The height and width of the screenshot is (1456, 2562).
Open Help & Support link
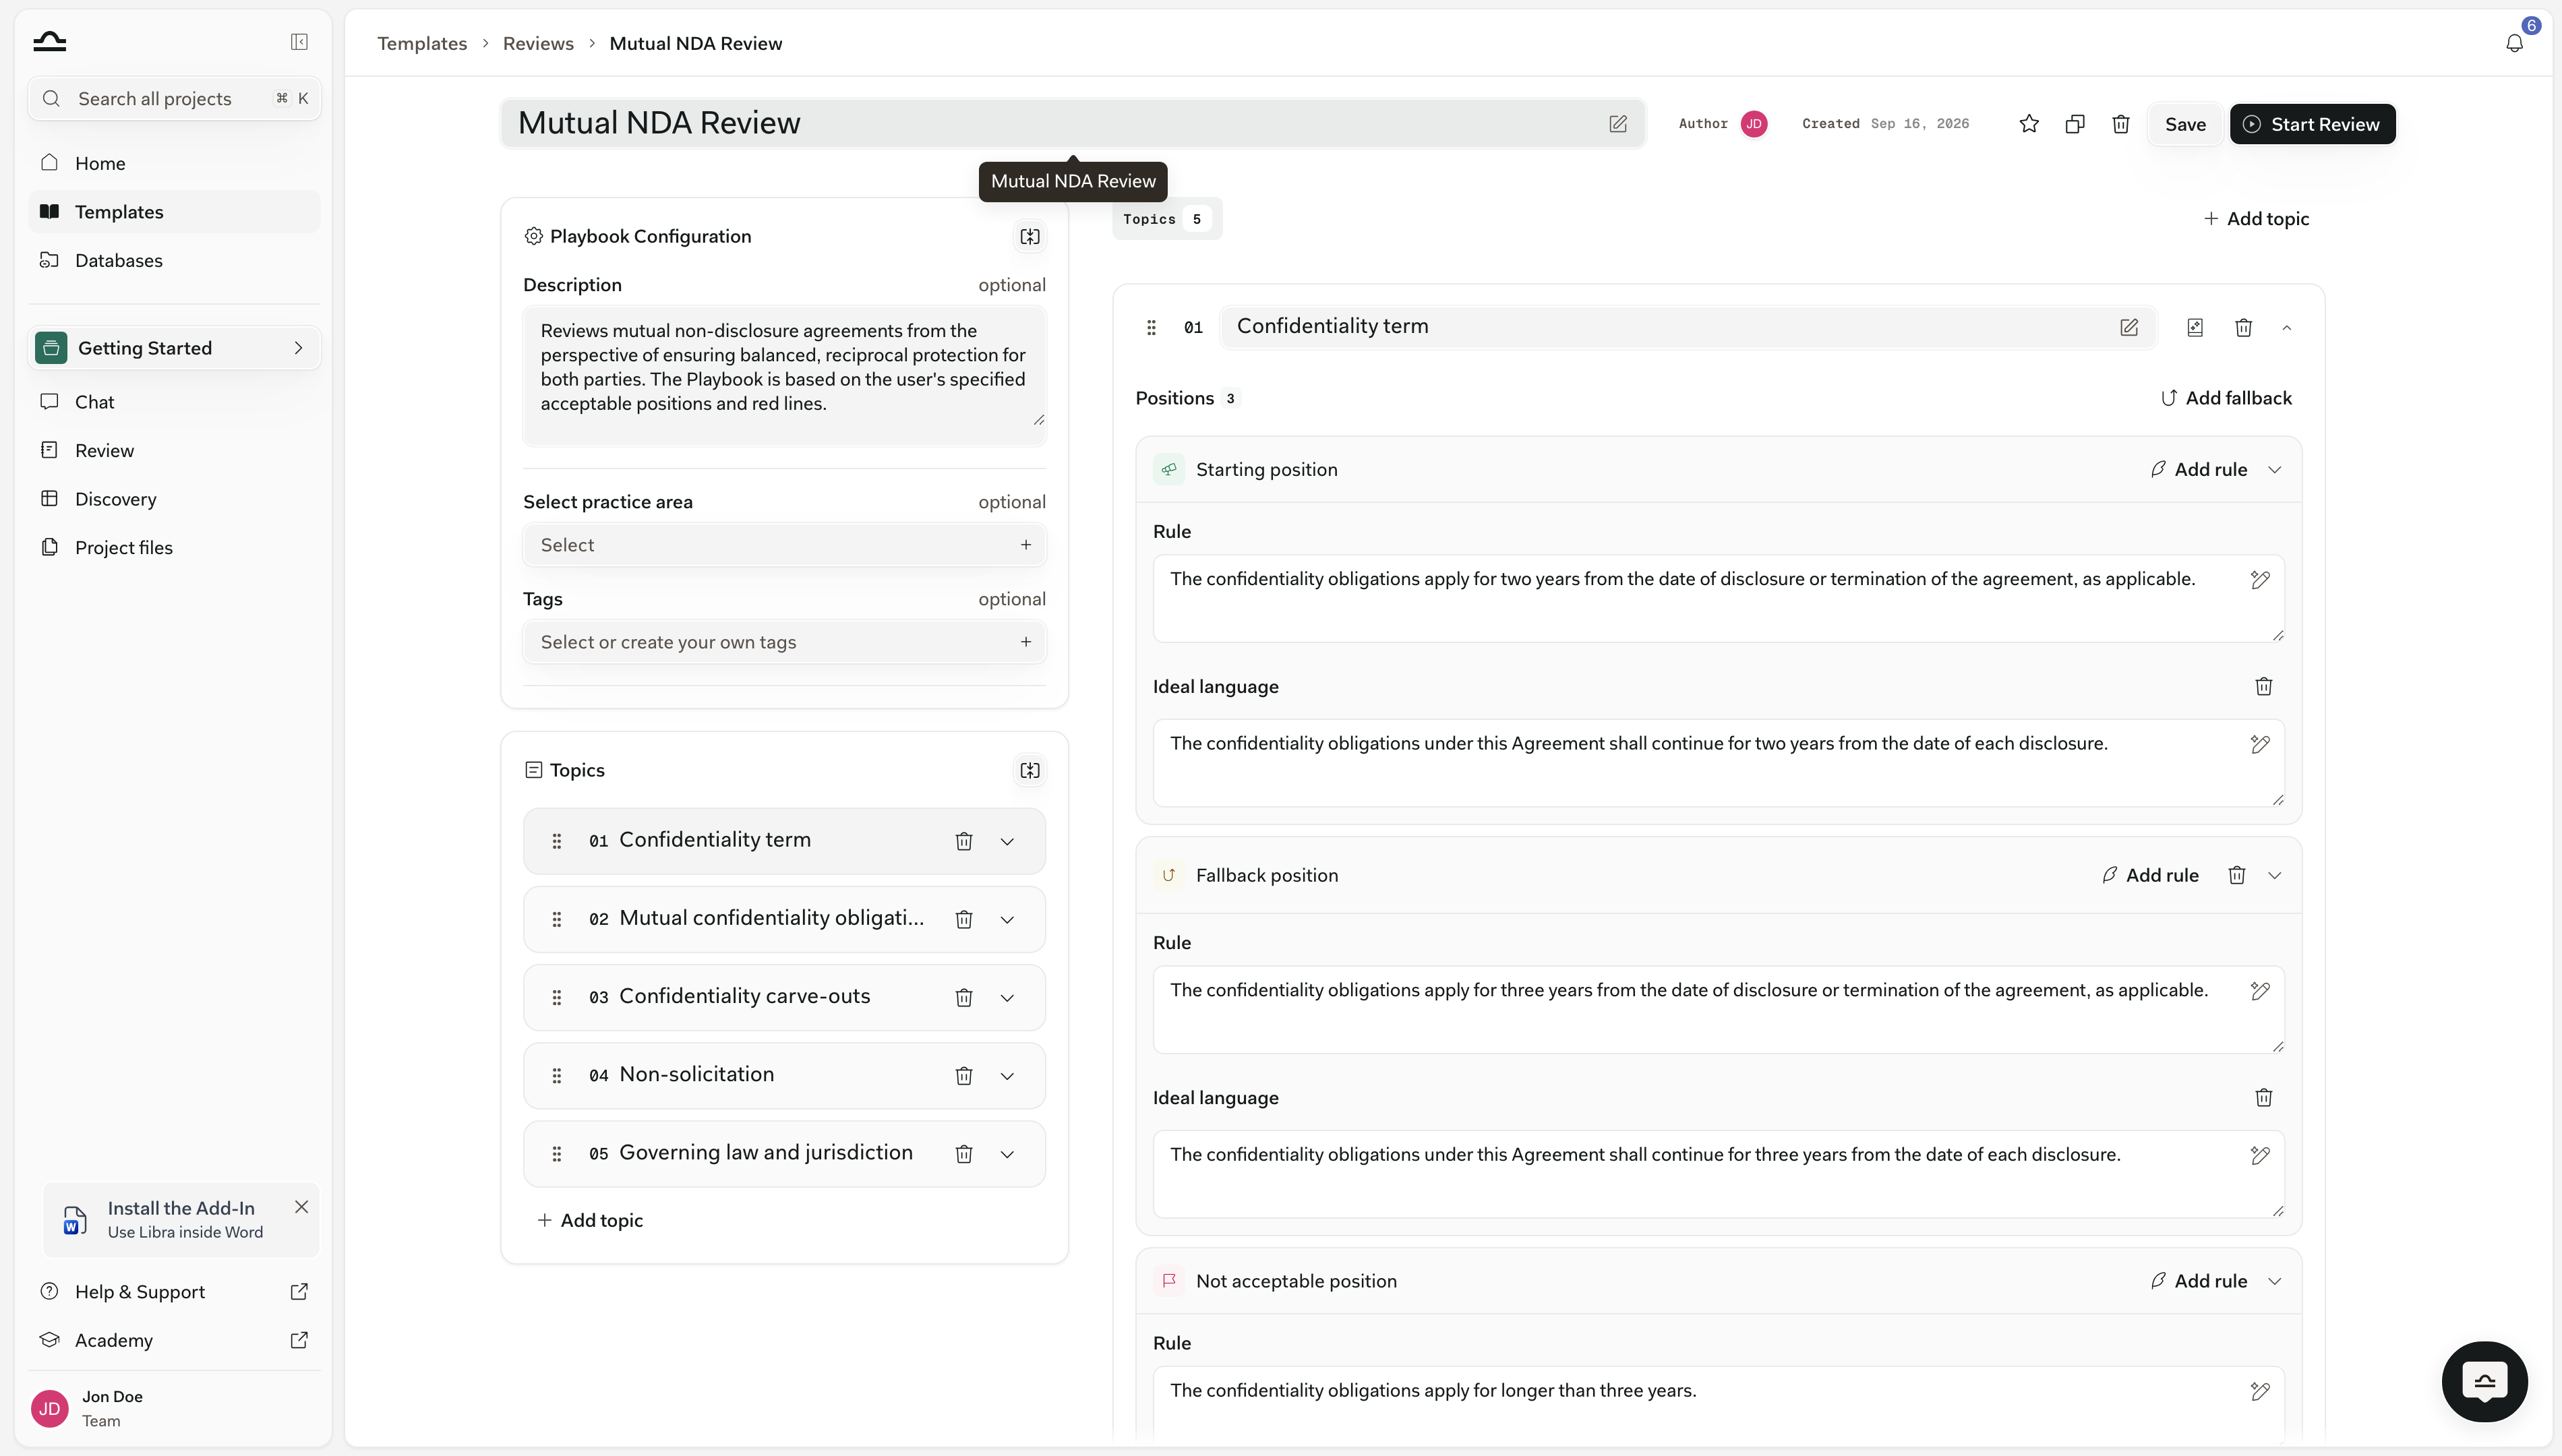tap(174, 1292)
